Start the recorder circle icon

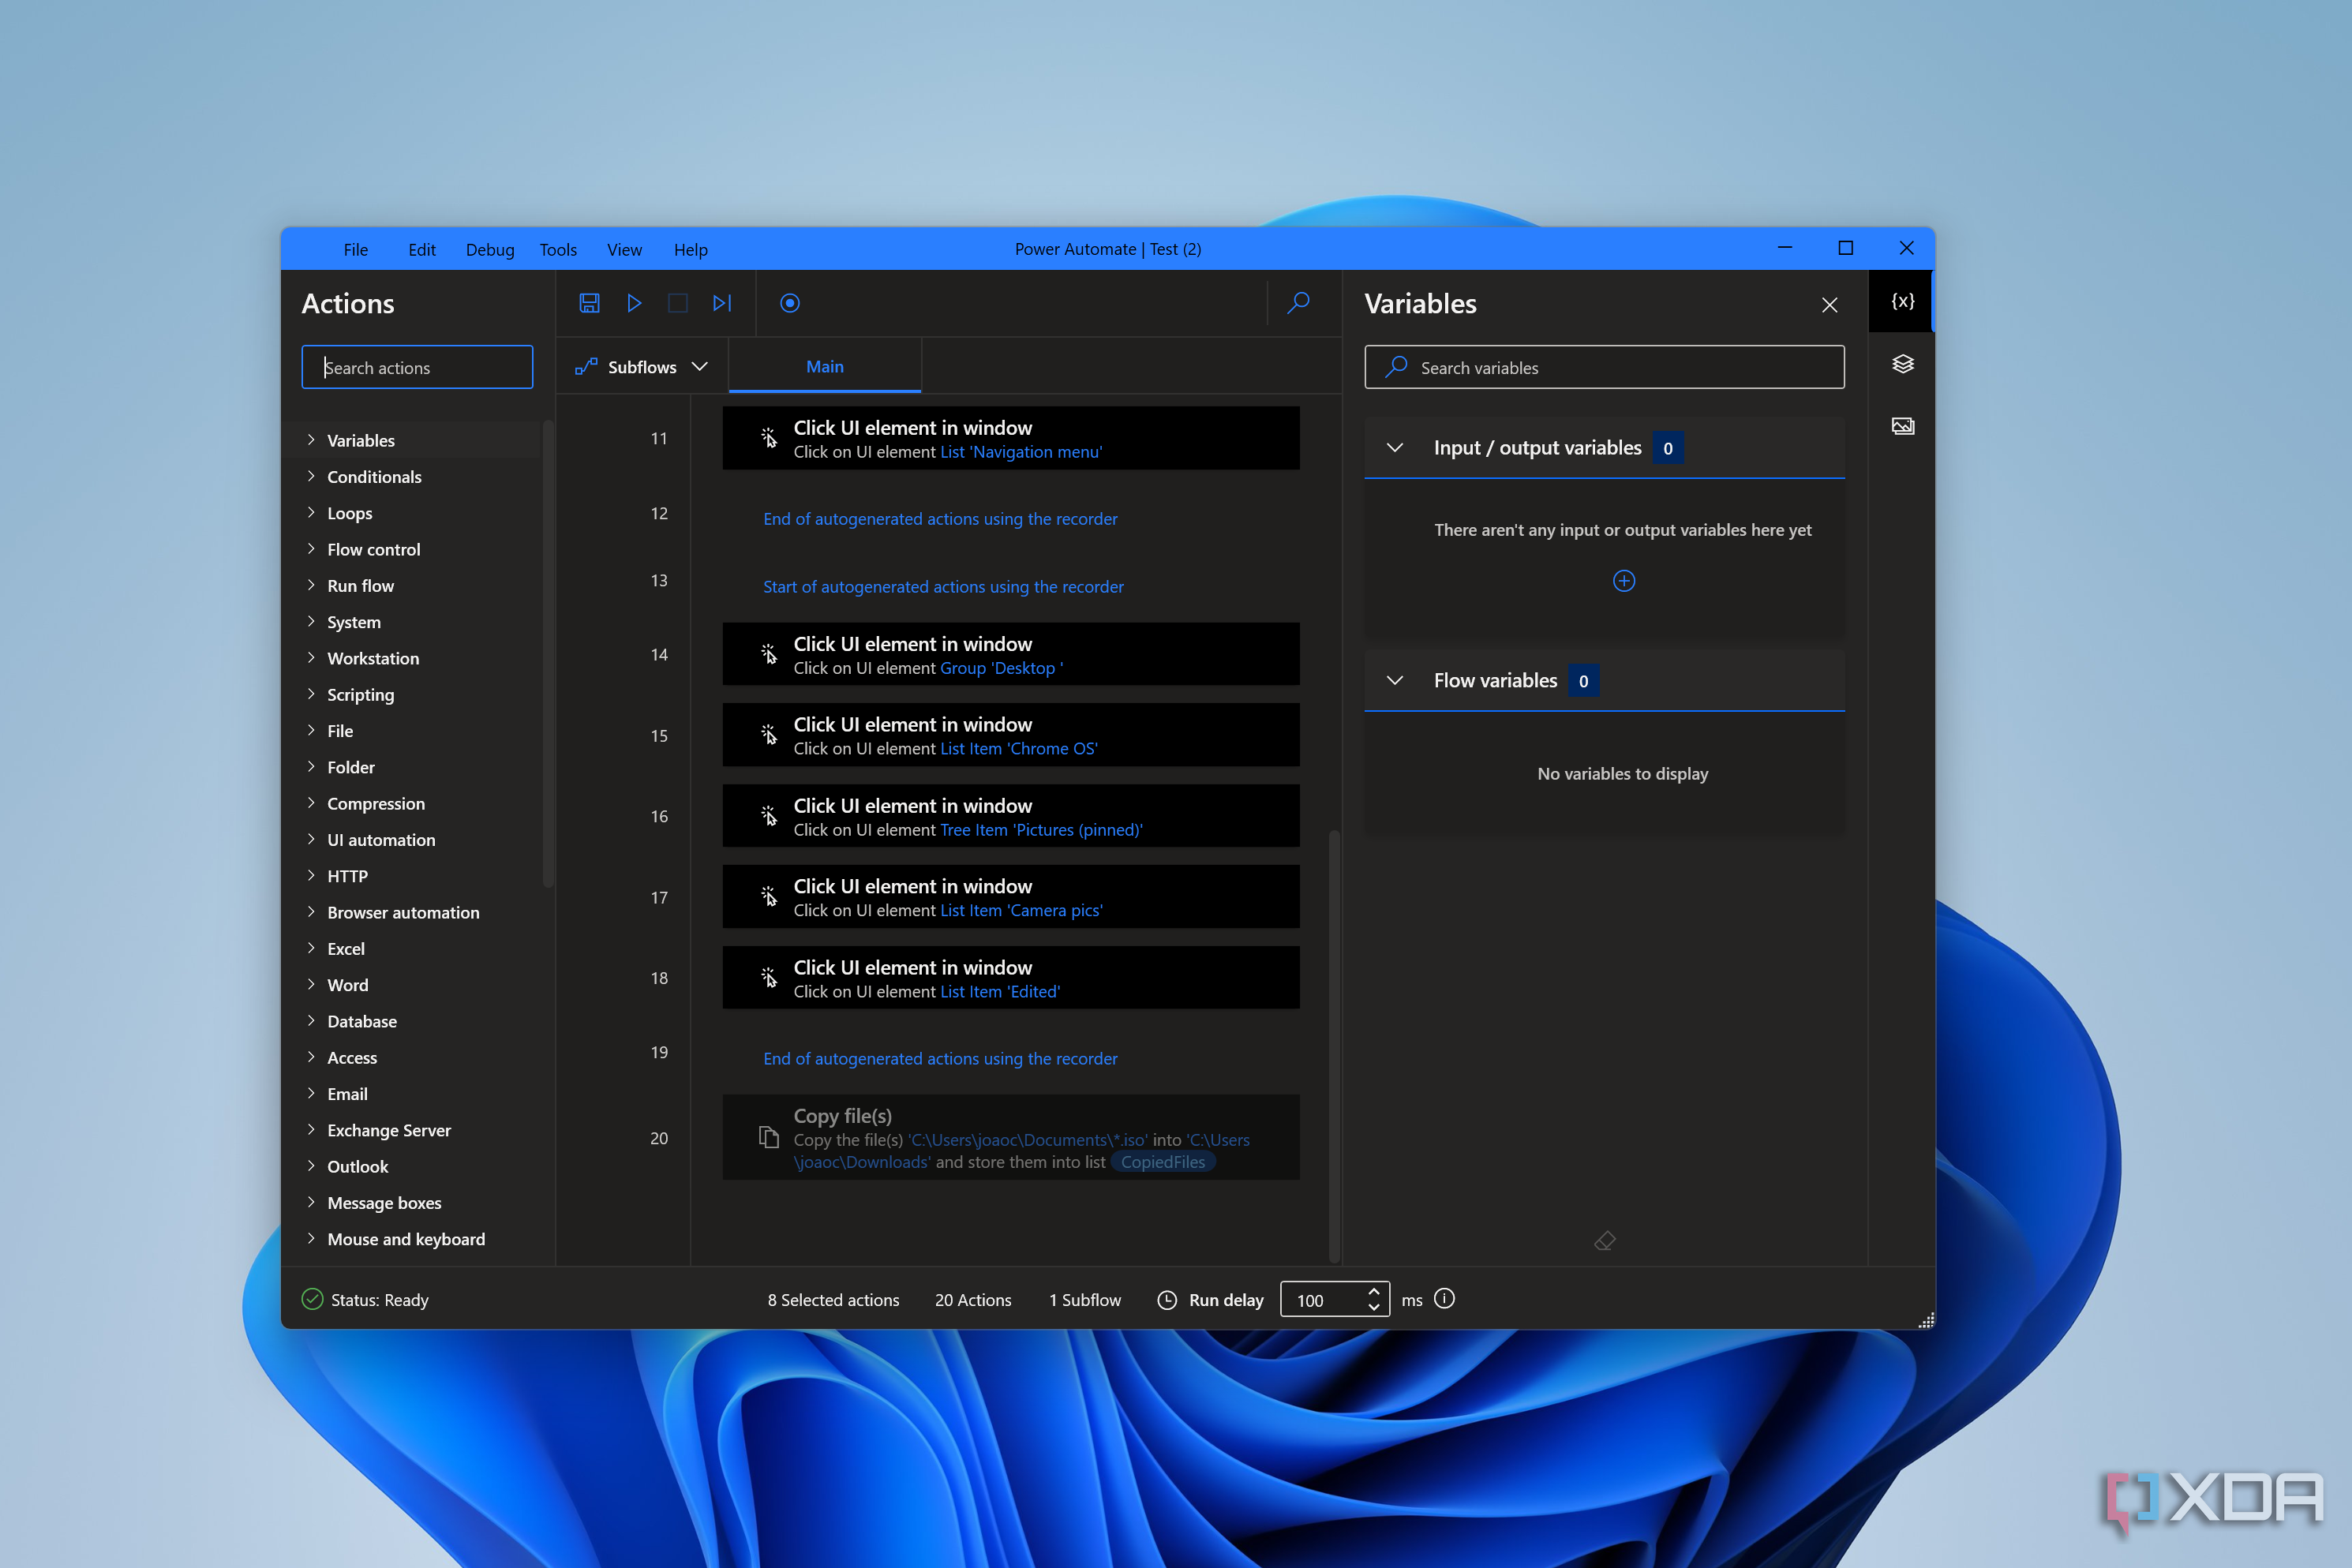(790, 303)
